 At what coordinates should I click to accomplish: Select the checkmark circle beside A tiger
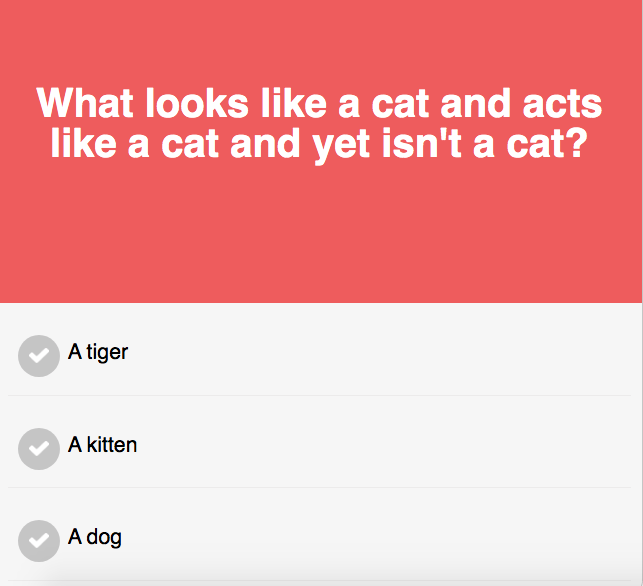coord(39,356)
